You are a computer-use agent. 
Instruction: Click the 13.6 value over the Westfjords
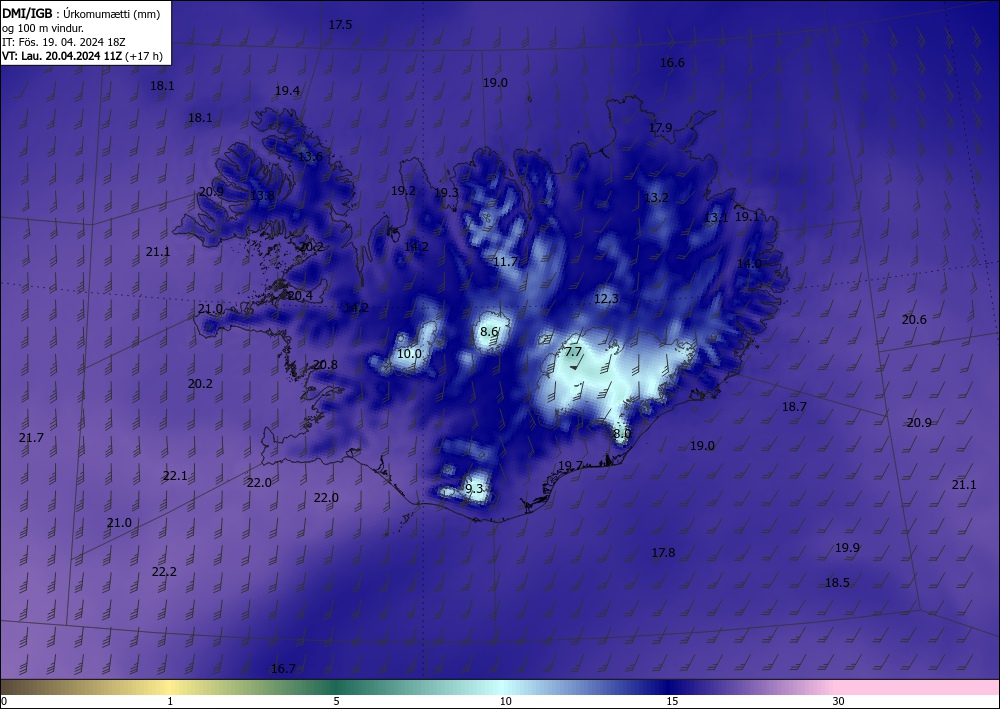point(310,156)
